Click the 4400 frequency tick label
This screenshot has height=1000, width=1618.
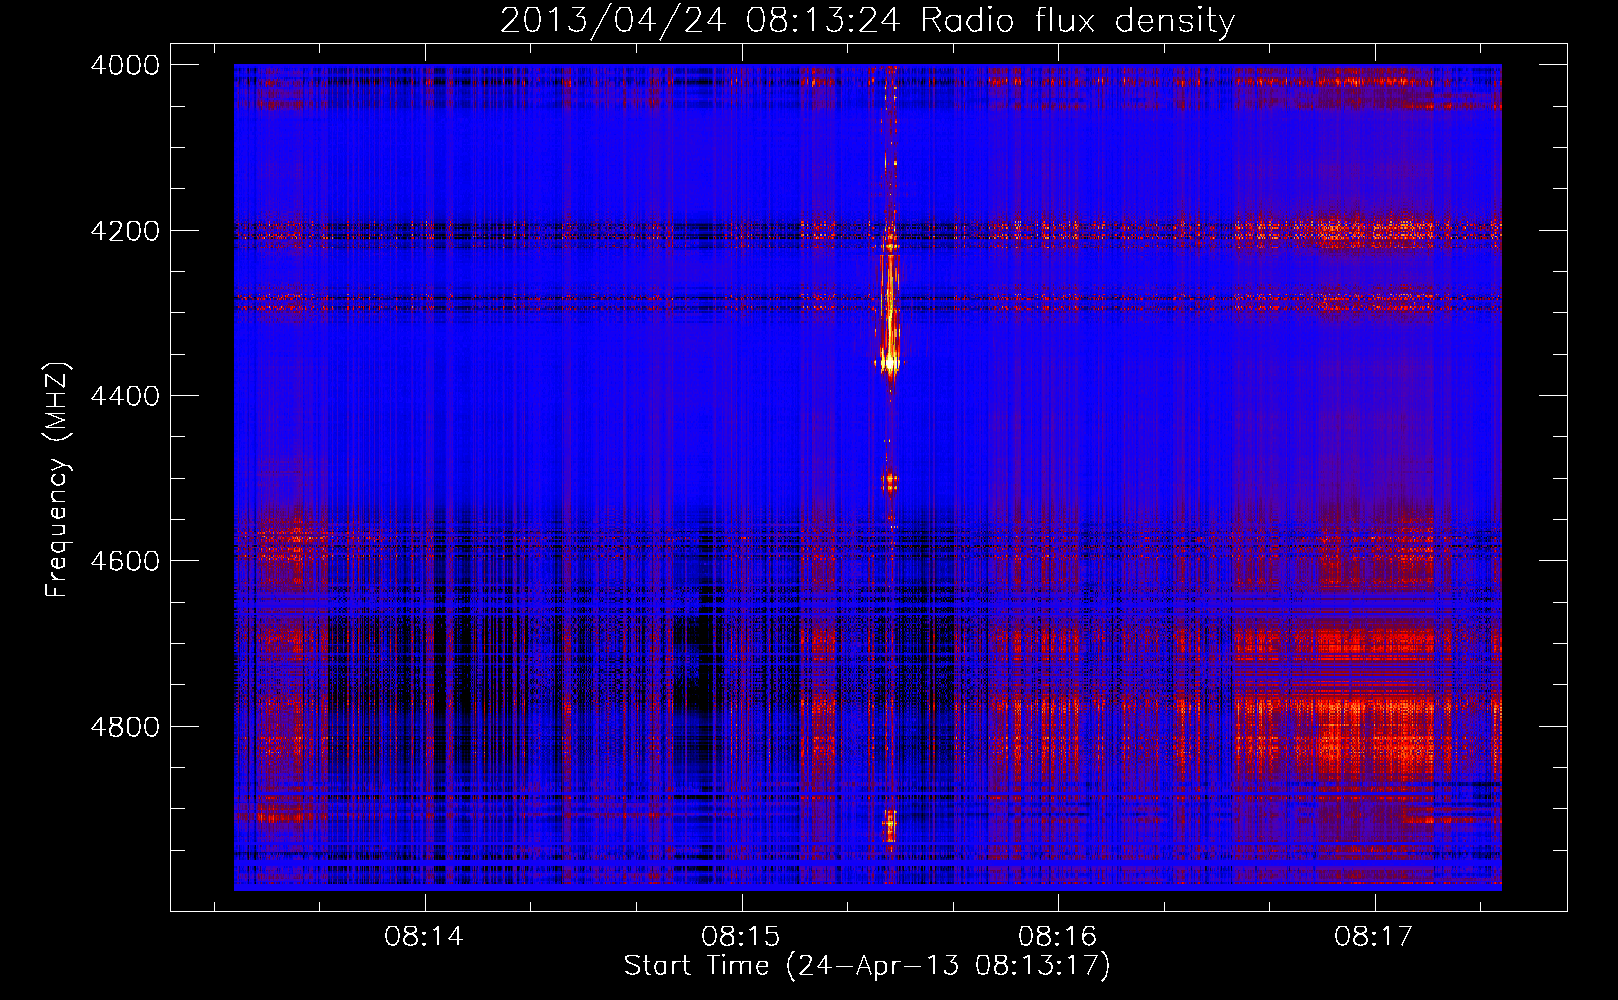(x=125, y=396)
